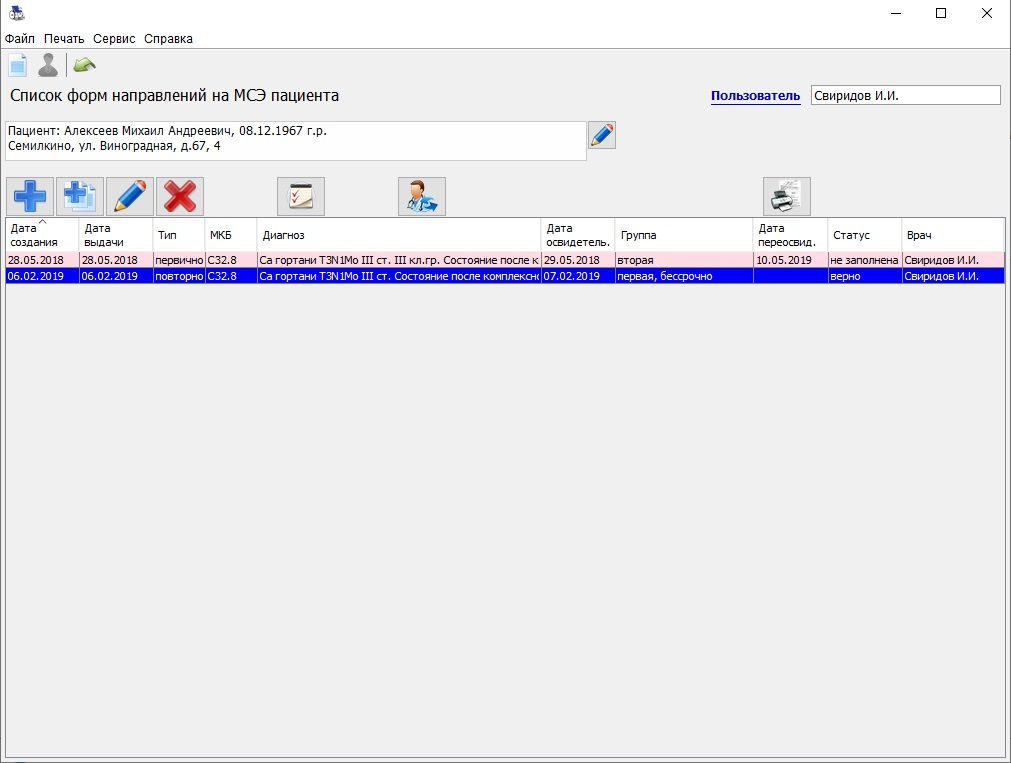The width and height of the screenshot is (1011, 763).
Task: Click the pencil icon beside patient info
Action: (602, 135)
